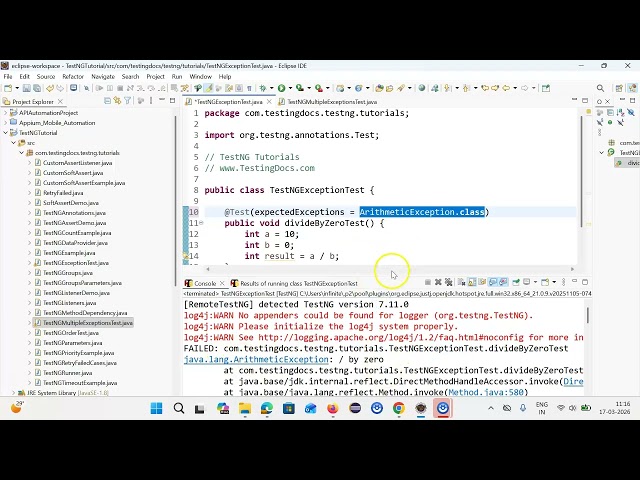Click the Search torch icon in the toolbar

tap(401, 88)
